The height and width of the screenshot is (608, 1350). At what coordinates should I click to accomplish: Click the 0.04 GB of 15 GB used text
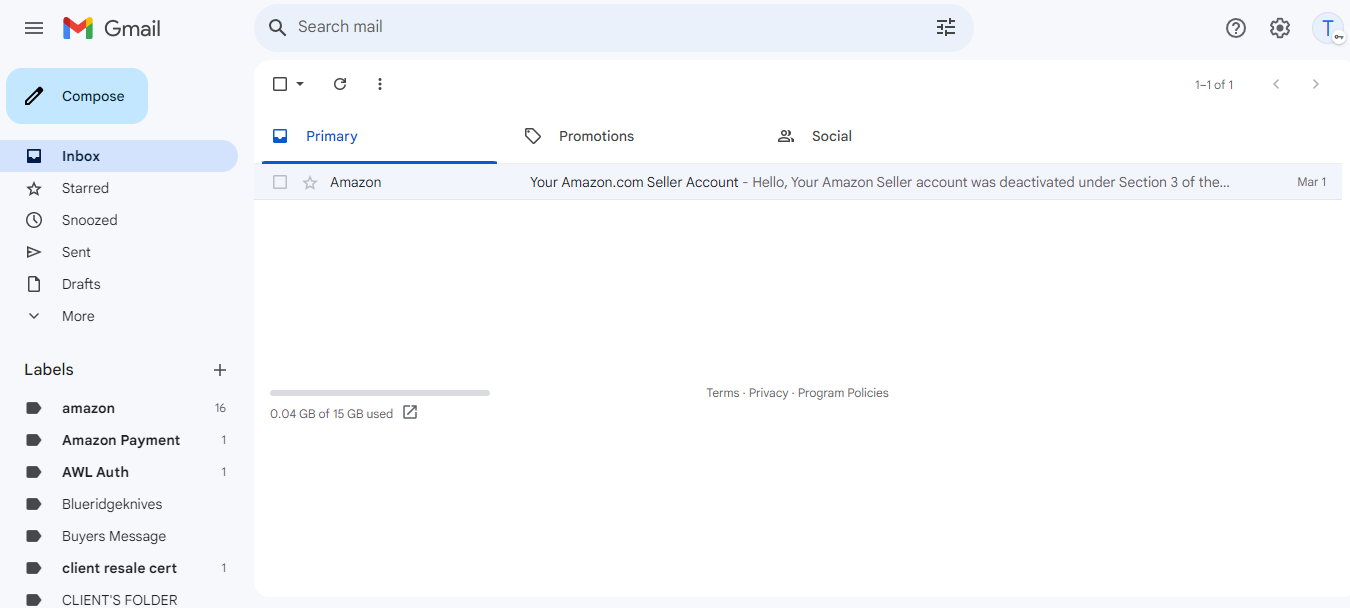[x=331, y=414]
